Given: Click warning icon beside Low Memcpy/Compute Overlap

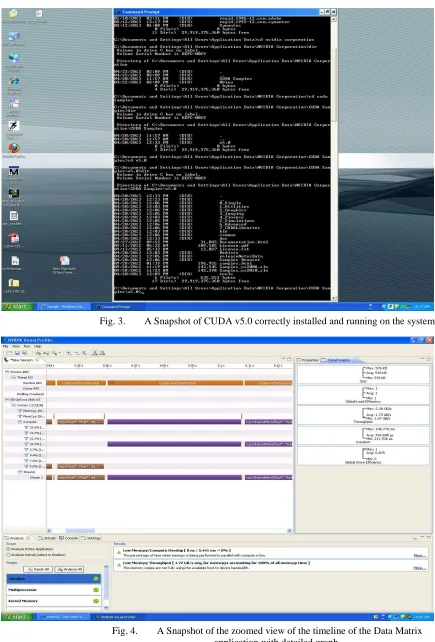Looking at the screenshot, I should point(119,552).
